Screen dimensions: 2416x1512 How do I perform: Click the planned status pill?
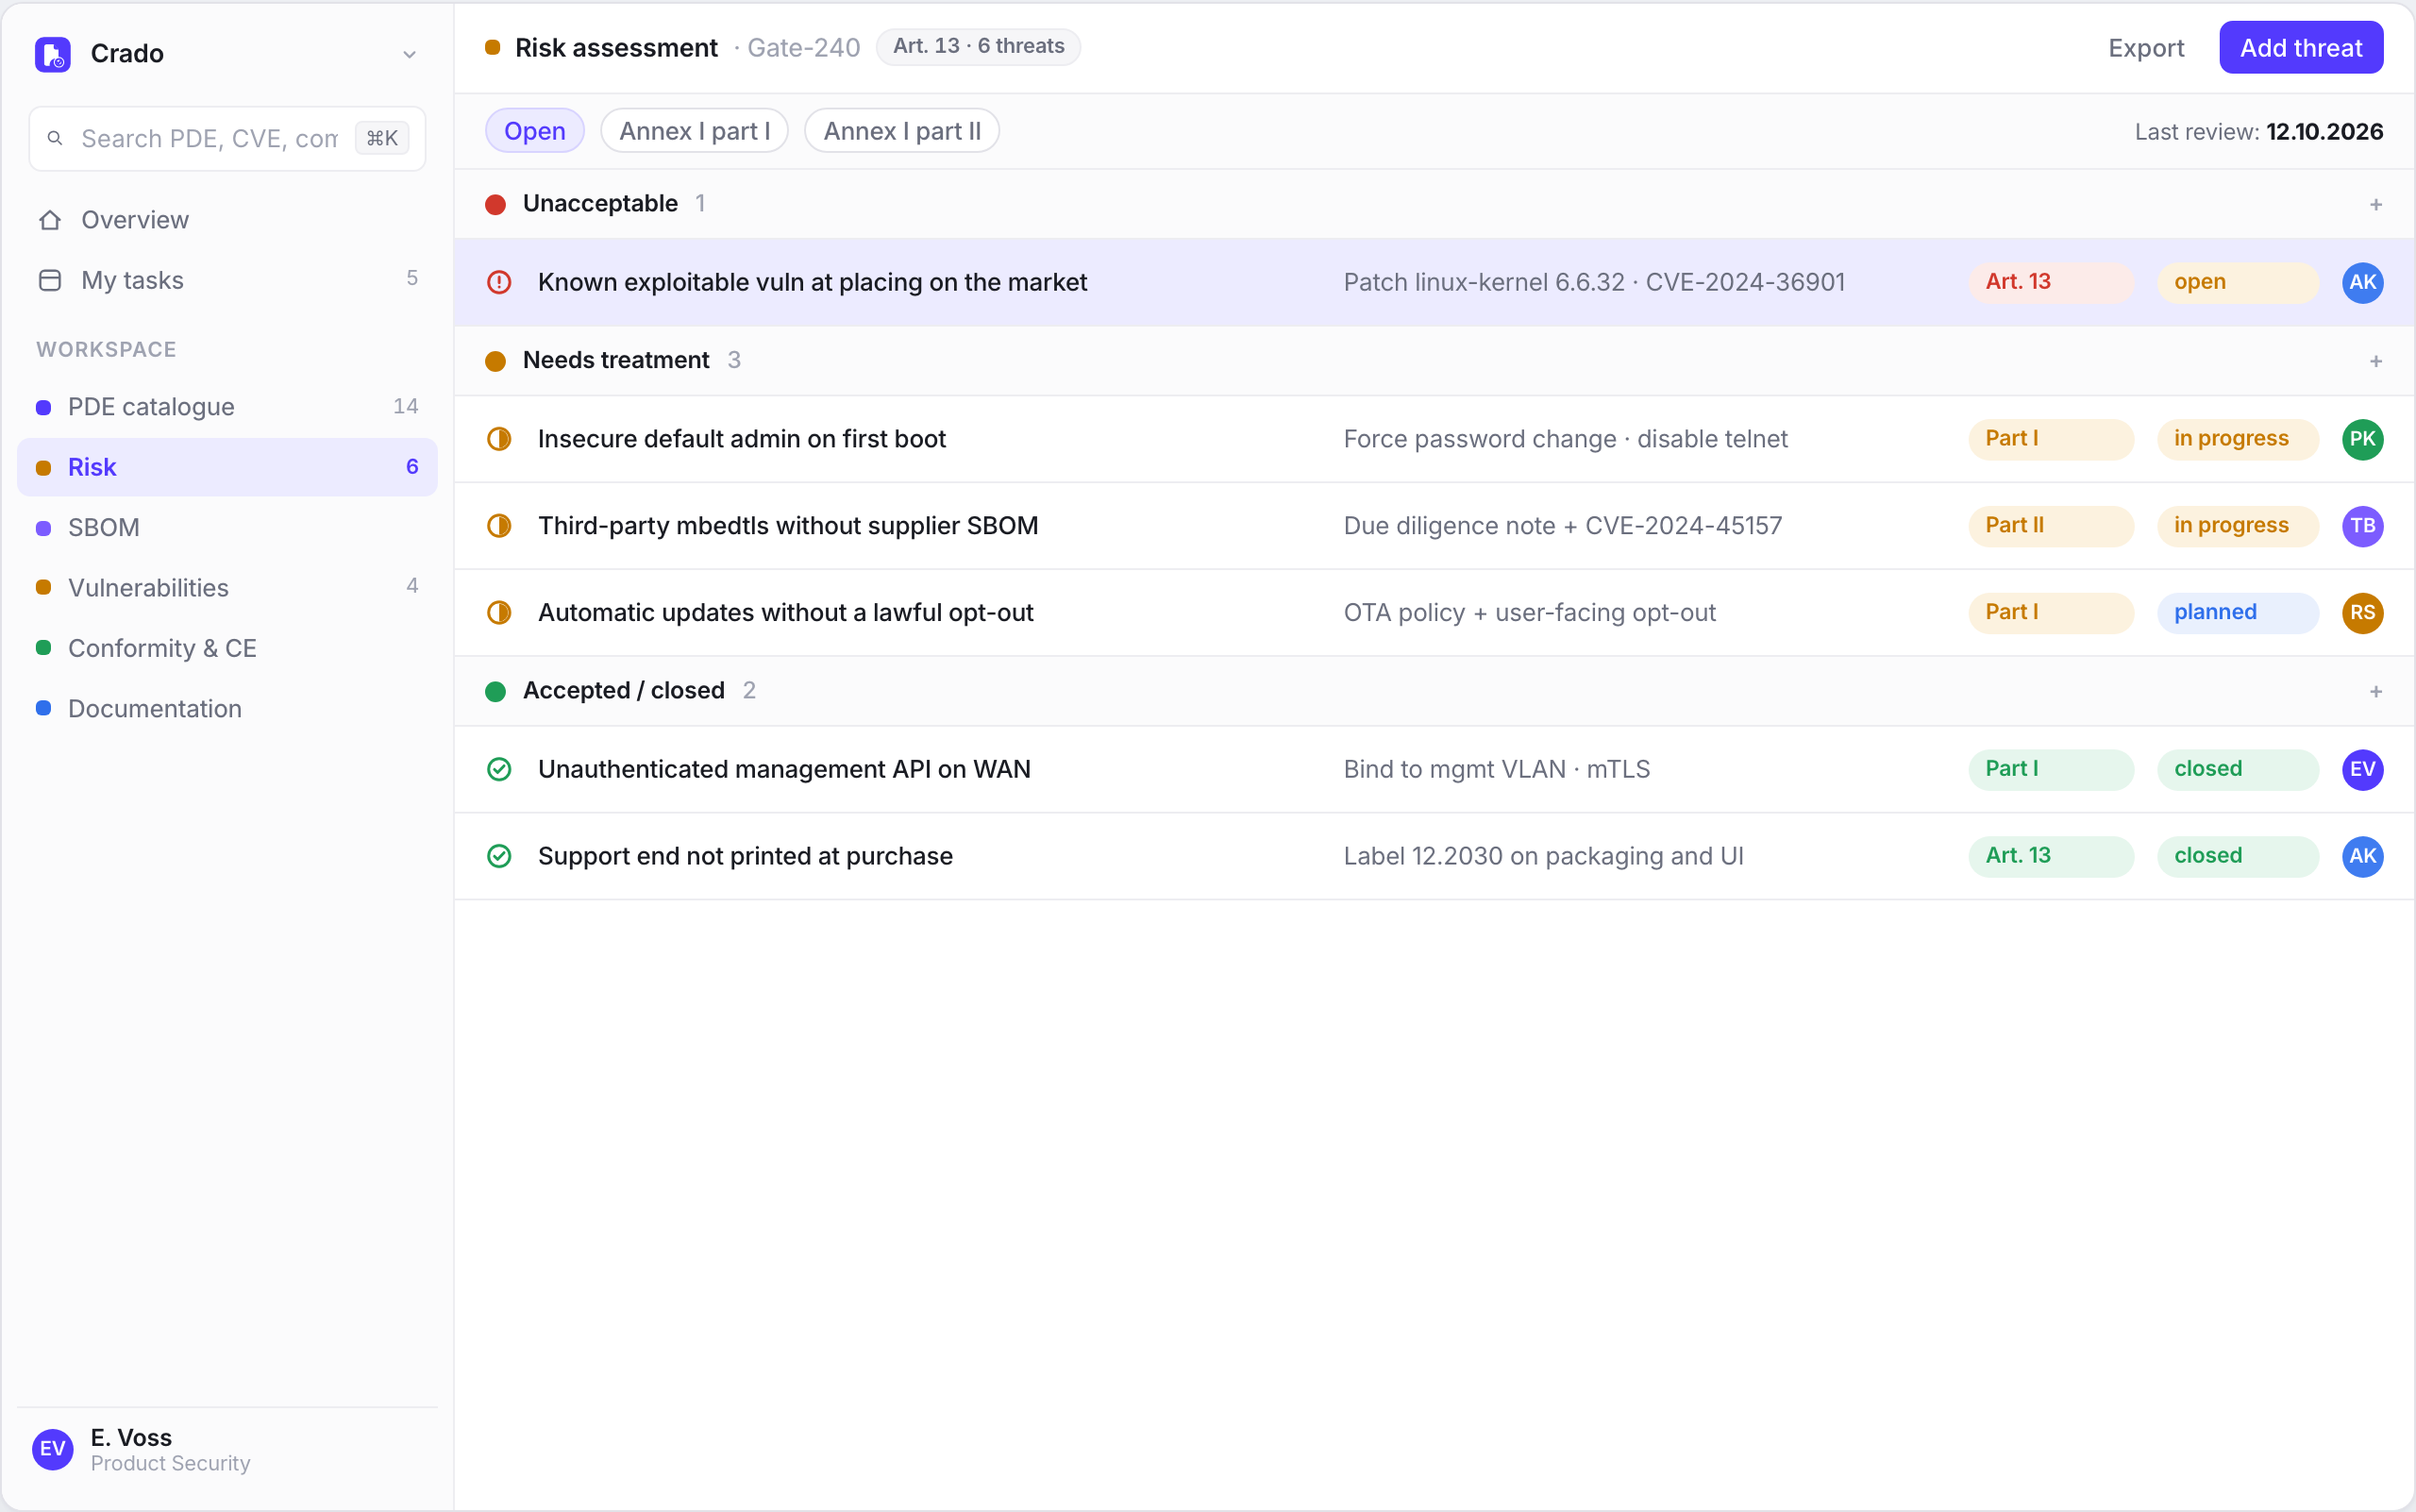pyautogui.click(x=2237, y=613)
